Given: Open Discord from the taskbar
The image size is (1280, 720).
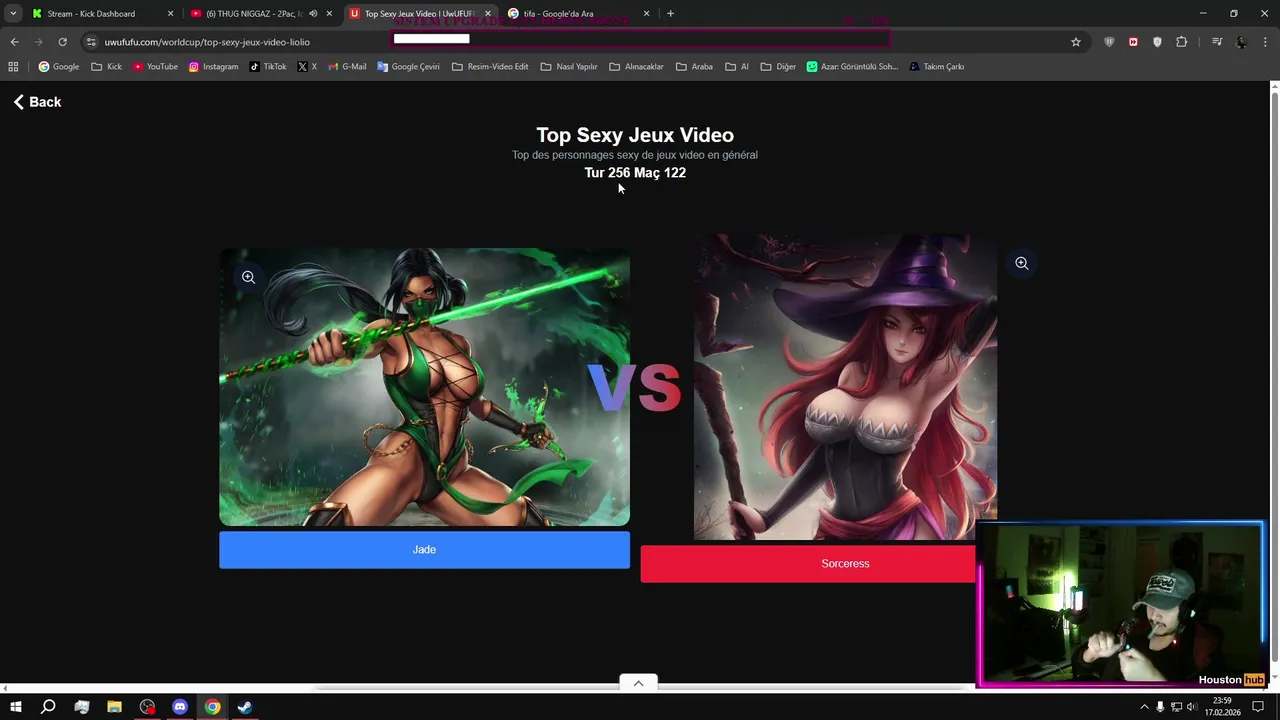Looking at the screenshot, I should pos(180,707).
